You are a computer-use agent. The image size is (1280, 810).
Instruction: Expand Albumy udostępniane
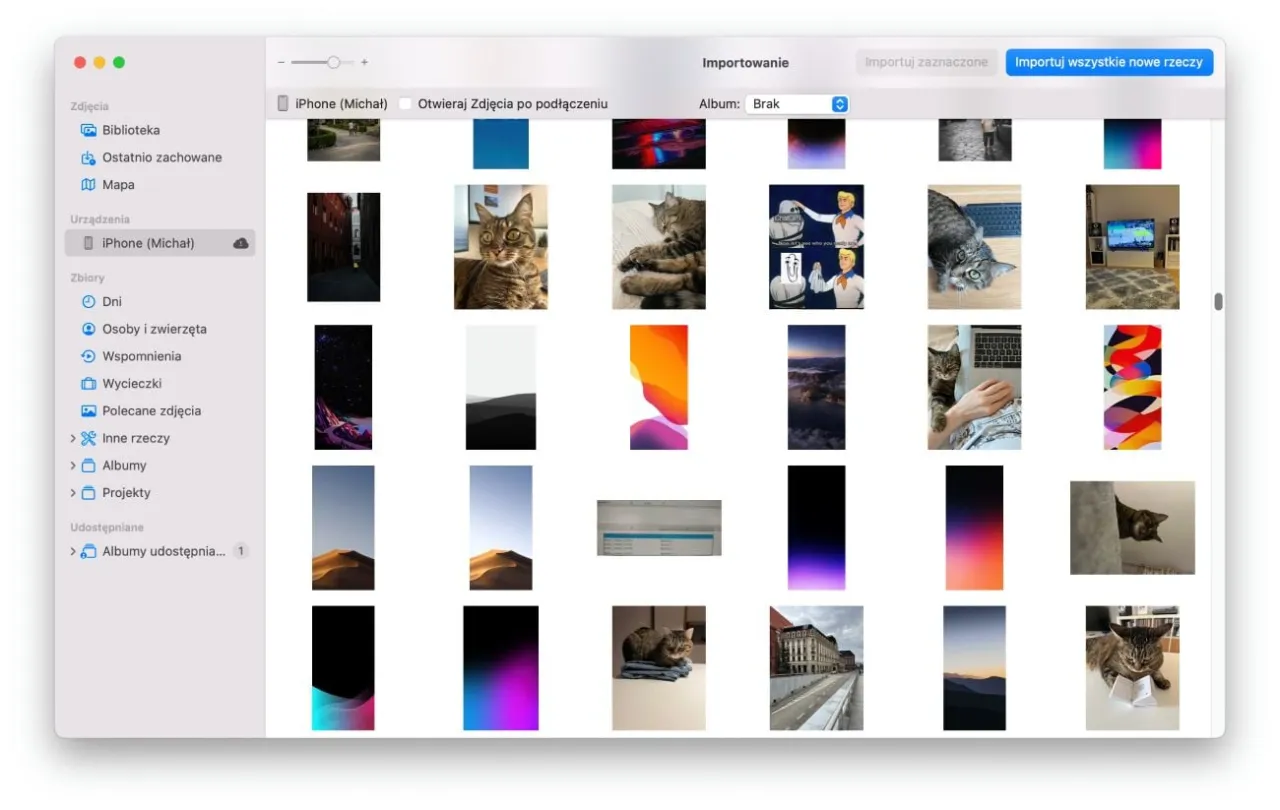pyautogui.click(x=71, y=551)
